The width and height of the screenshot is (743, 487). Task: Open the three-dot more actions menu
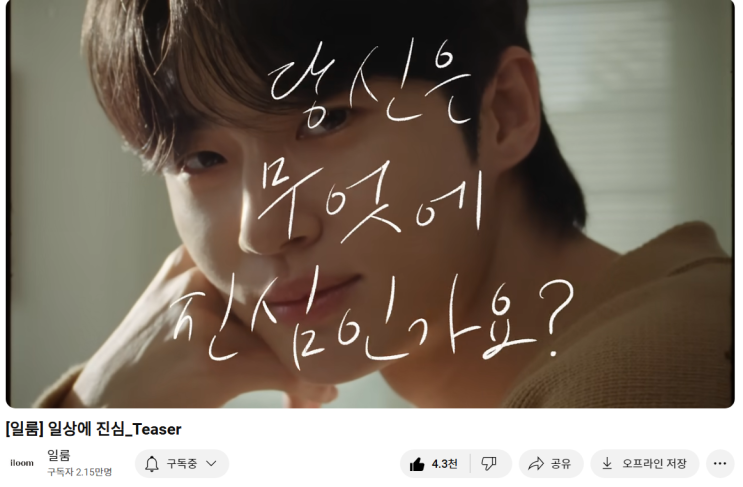click(x=720, y=463)
